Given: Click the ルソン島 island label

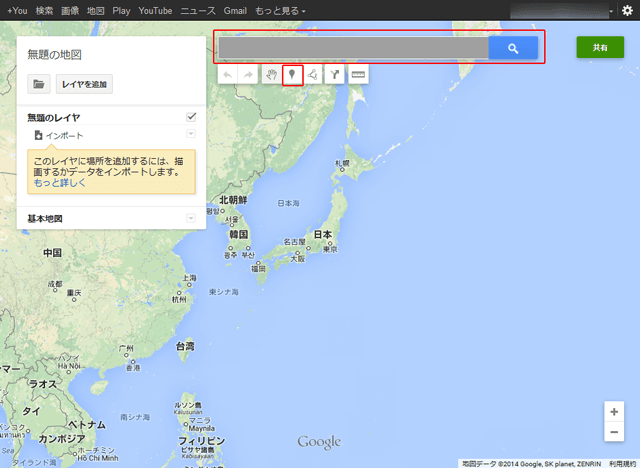Looking at the screenshot, I should click(188, 405).
